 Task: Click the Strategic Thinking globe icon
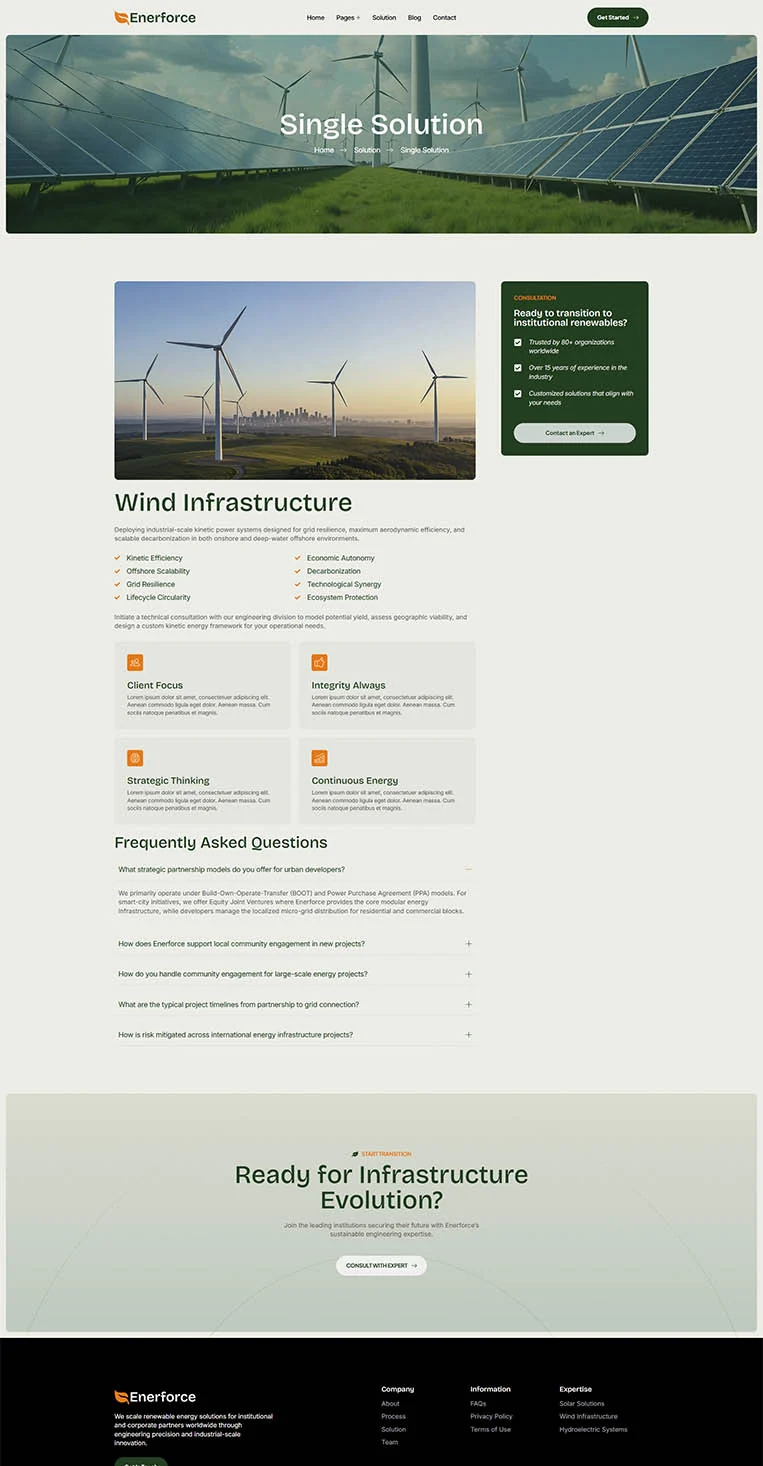click(x=135, y=758)
